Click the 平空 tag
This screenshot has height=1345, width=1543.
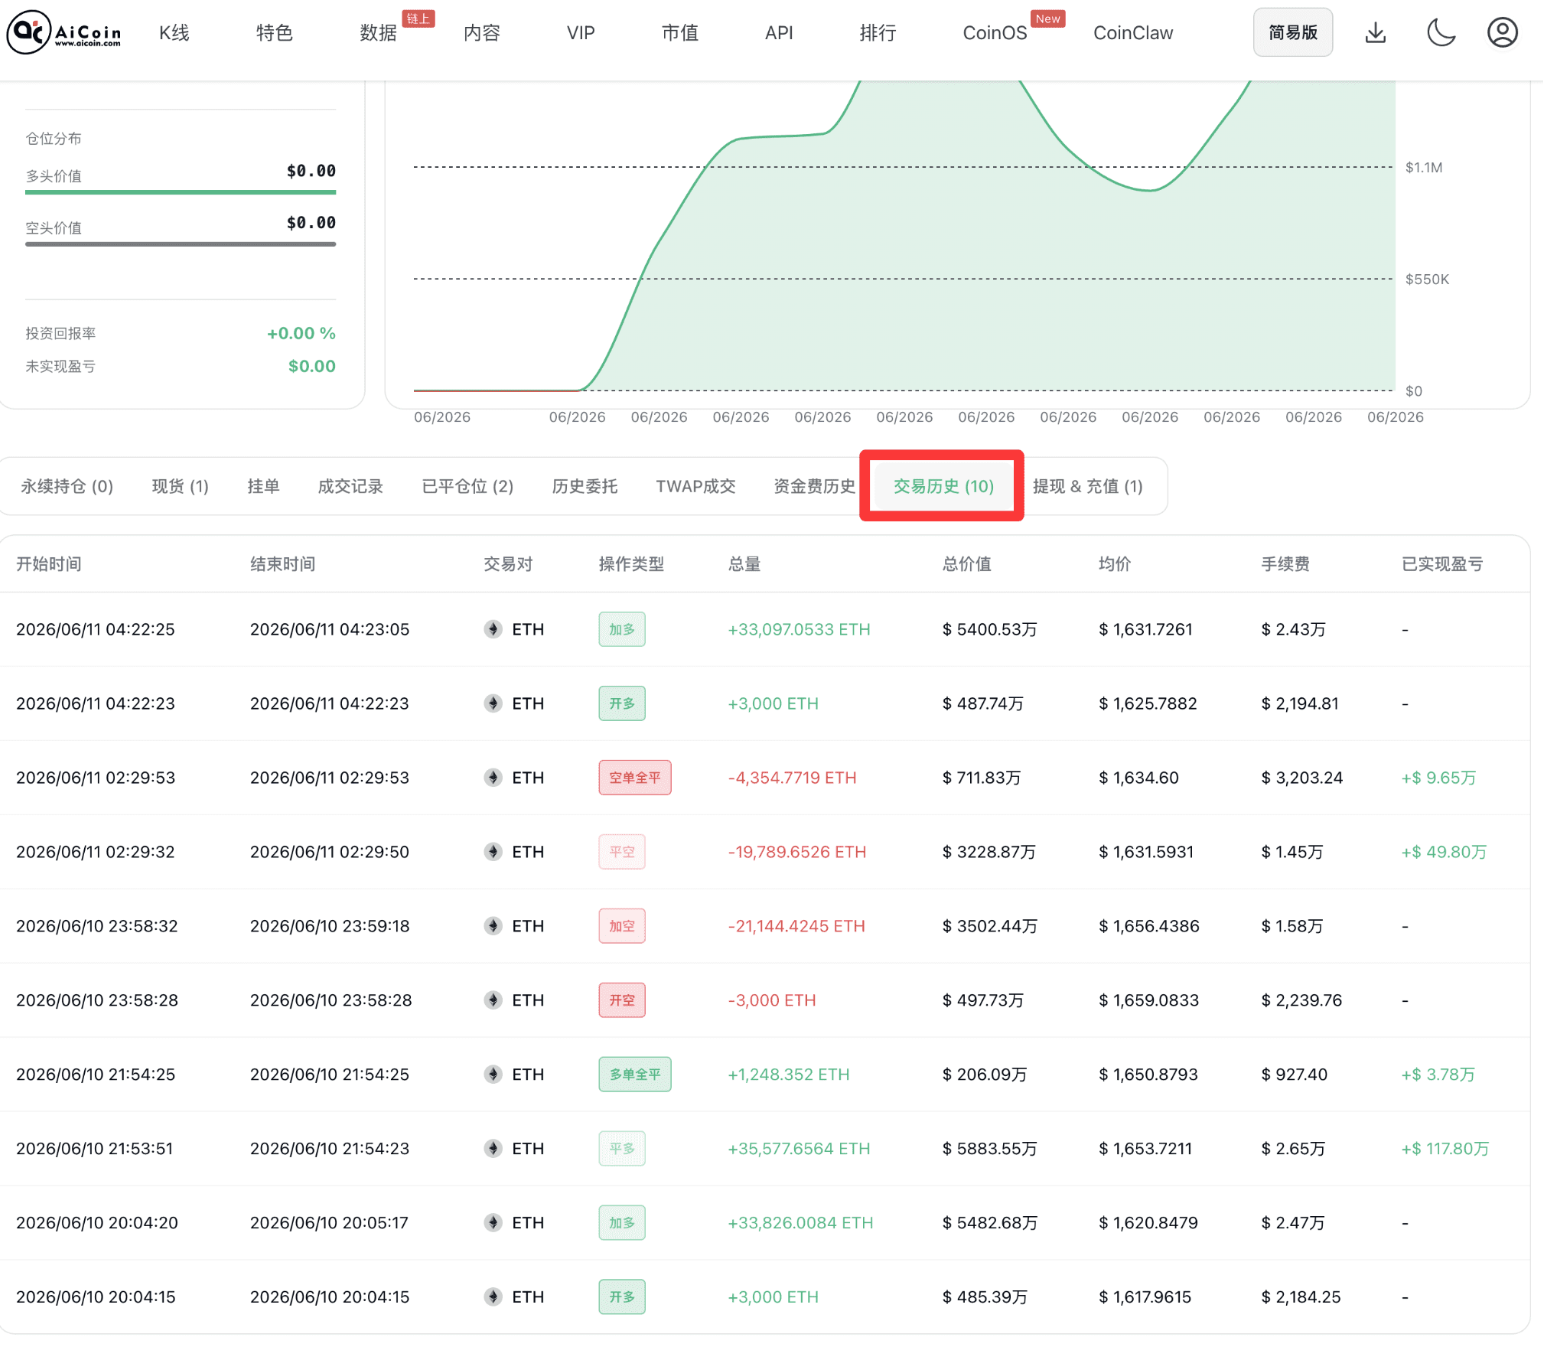pyautogui.click(x=622, y=852)
